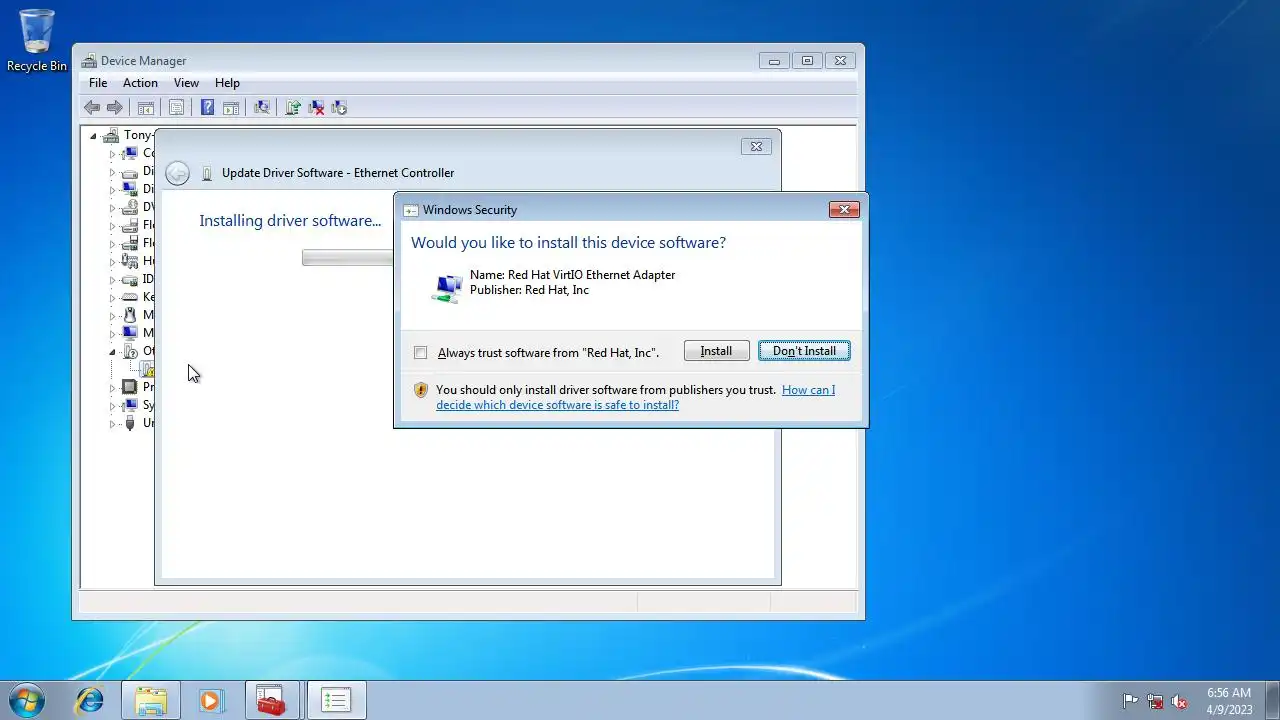Click Back arrow in Update Driver Software wizard
This screenshot has width=1280, height=720.
[x=177, y=173]
